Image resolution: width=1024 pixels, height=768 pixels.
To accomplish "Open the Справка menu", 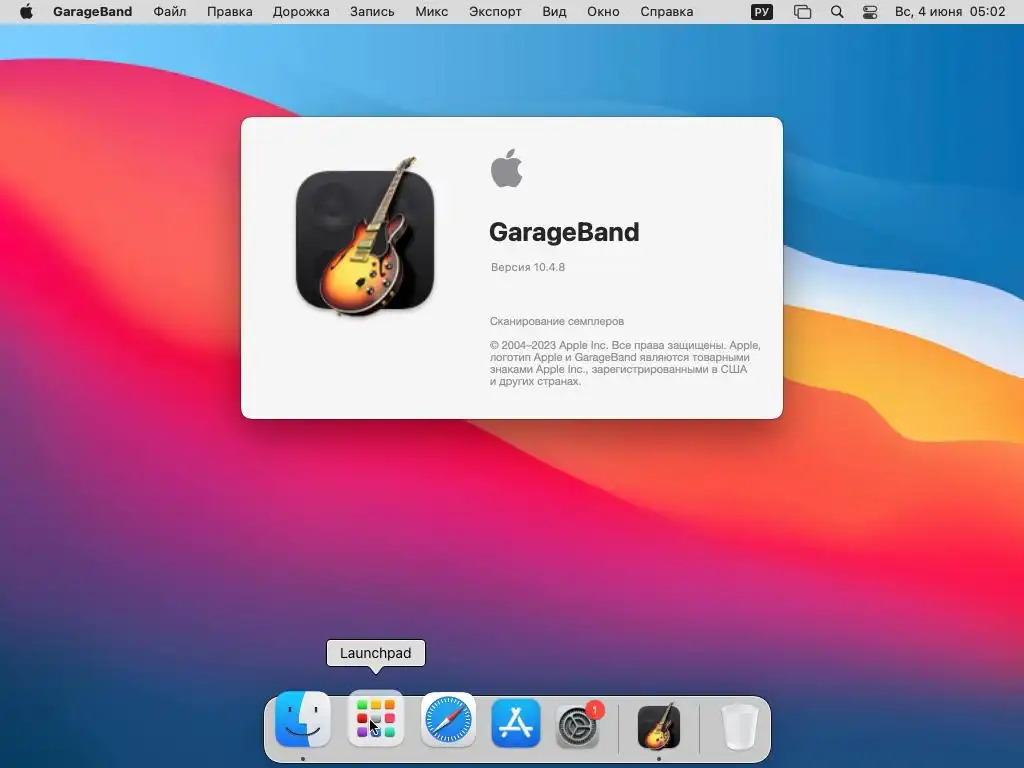I will pos(667,12).
